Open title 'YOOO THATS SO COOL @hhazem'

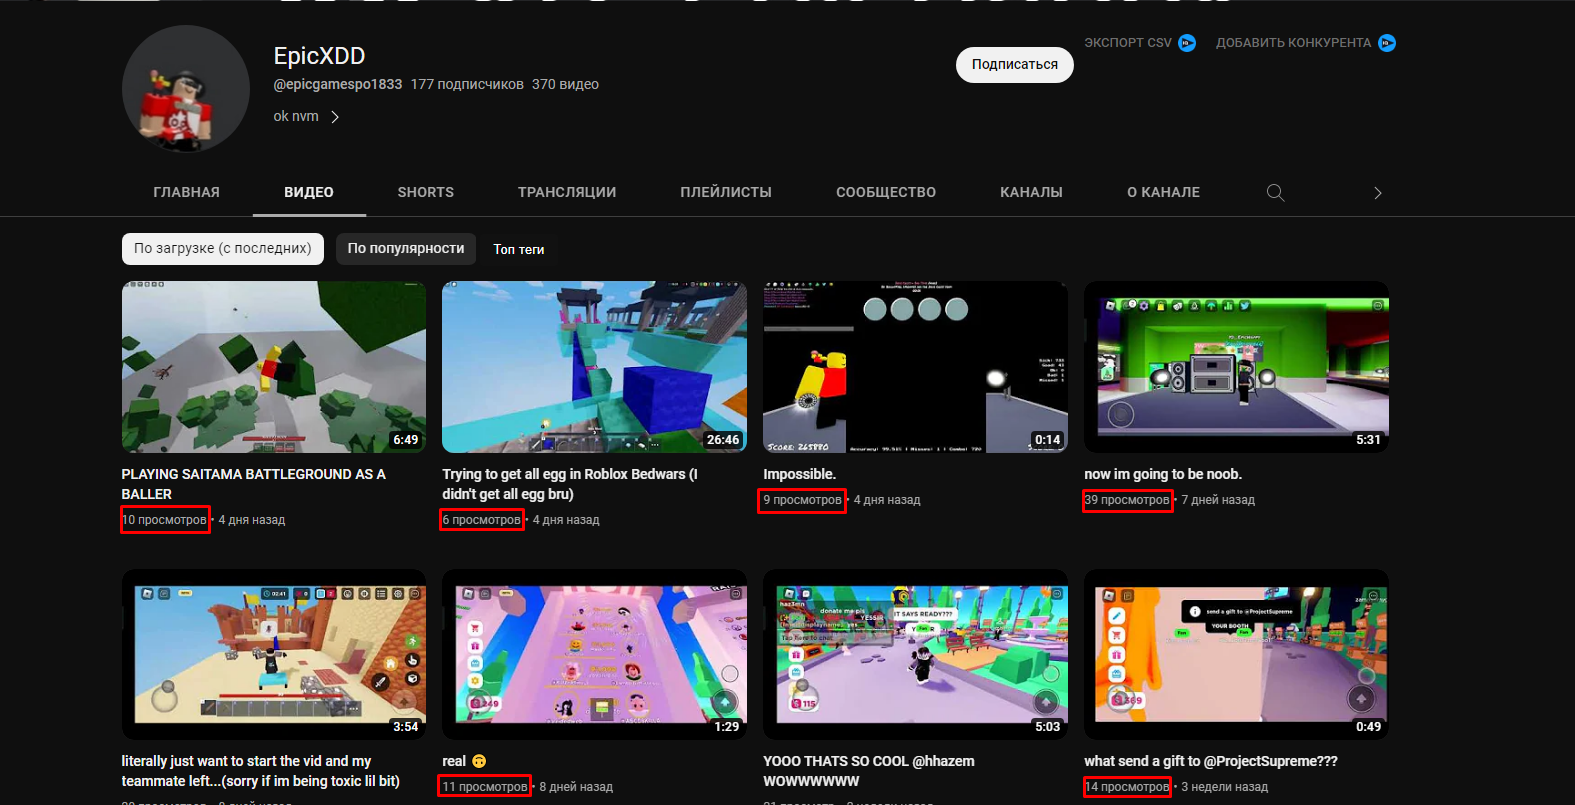pos(869,771)
